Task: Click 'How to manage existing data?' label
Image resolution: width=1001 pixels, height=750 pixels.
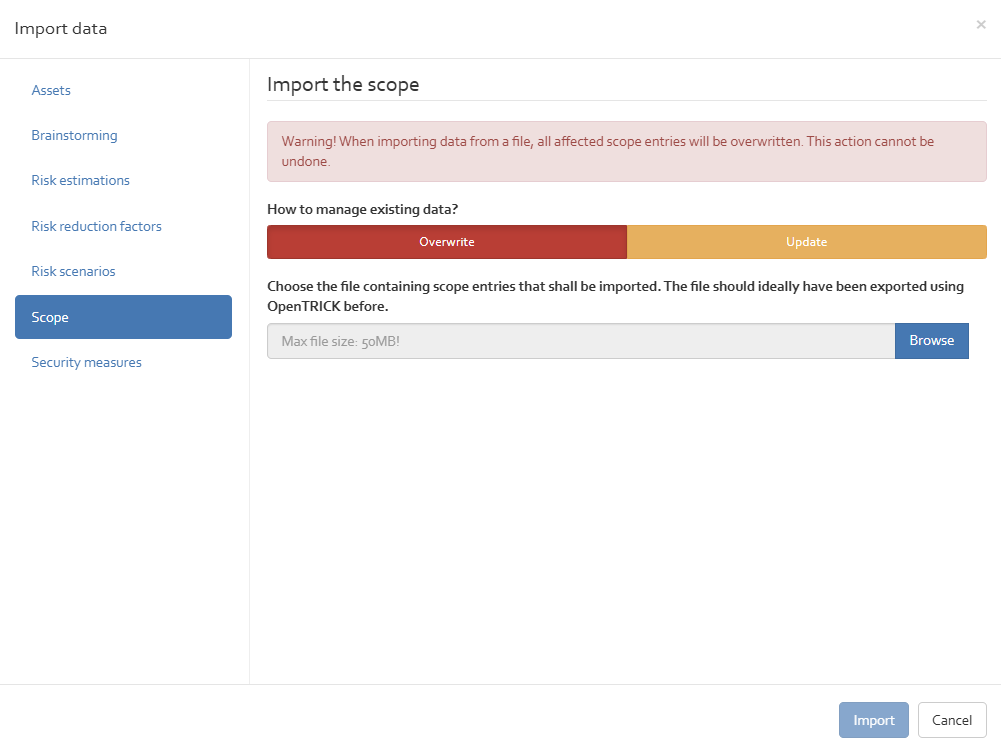Action: pyautogui.click(x=363, y=209)
